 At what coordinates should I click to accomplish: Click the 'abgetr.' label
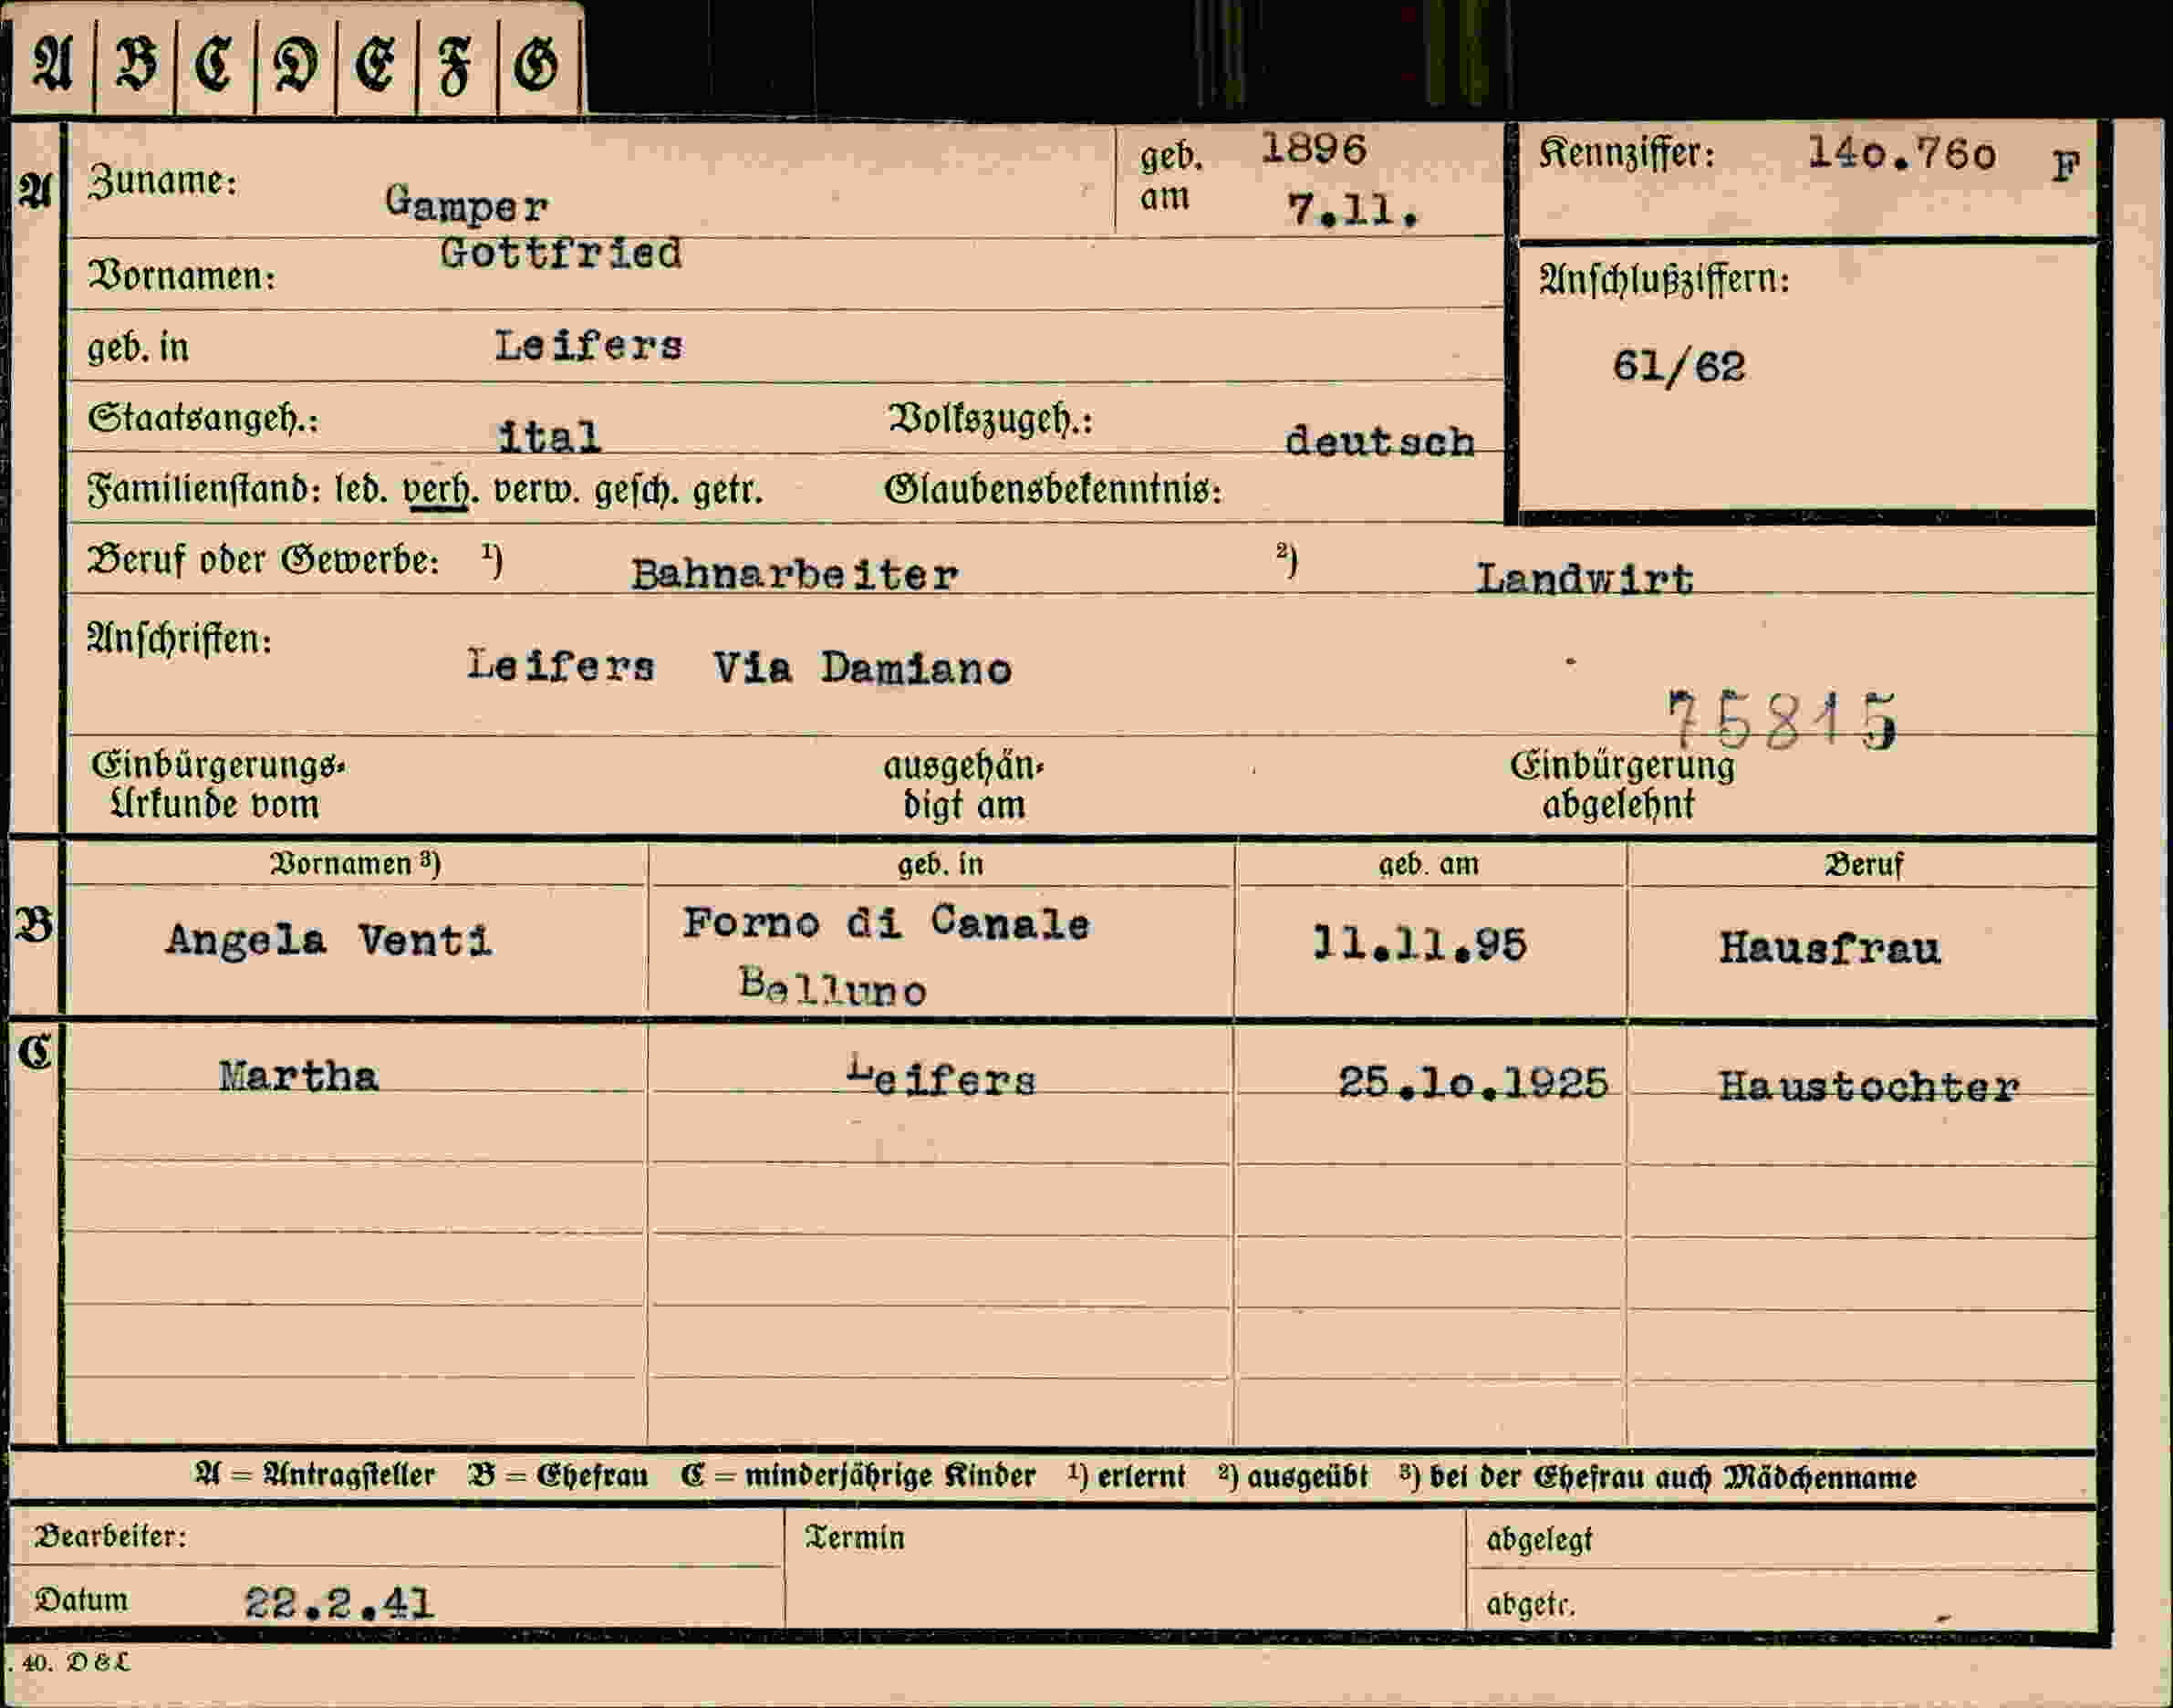point(1530,1605)
